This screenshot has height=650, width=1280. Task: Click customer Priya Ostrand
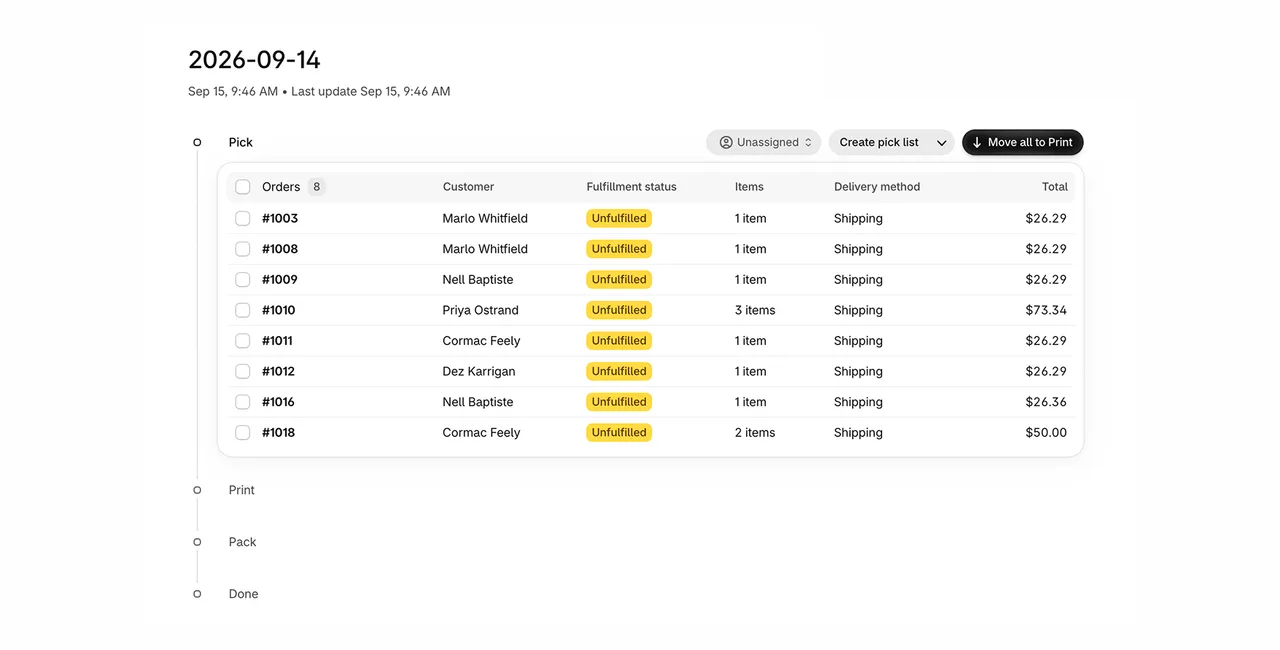(481, 310)
